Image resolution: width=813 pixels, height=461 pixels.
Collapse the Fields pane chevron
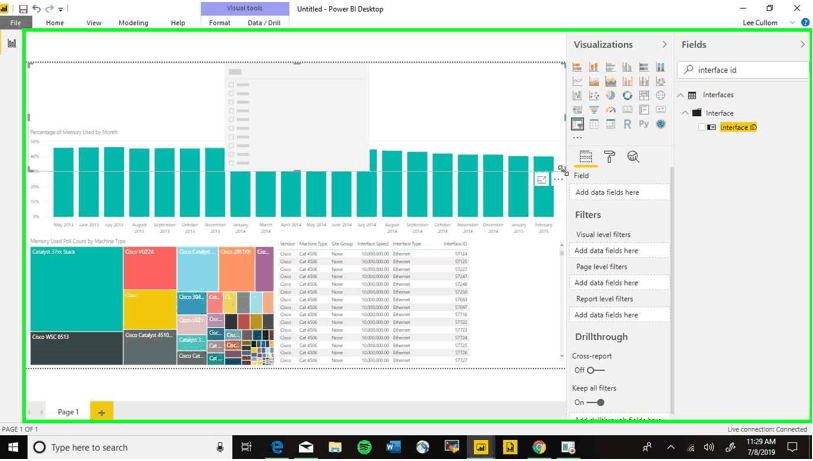[x=803, y=45]
